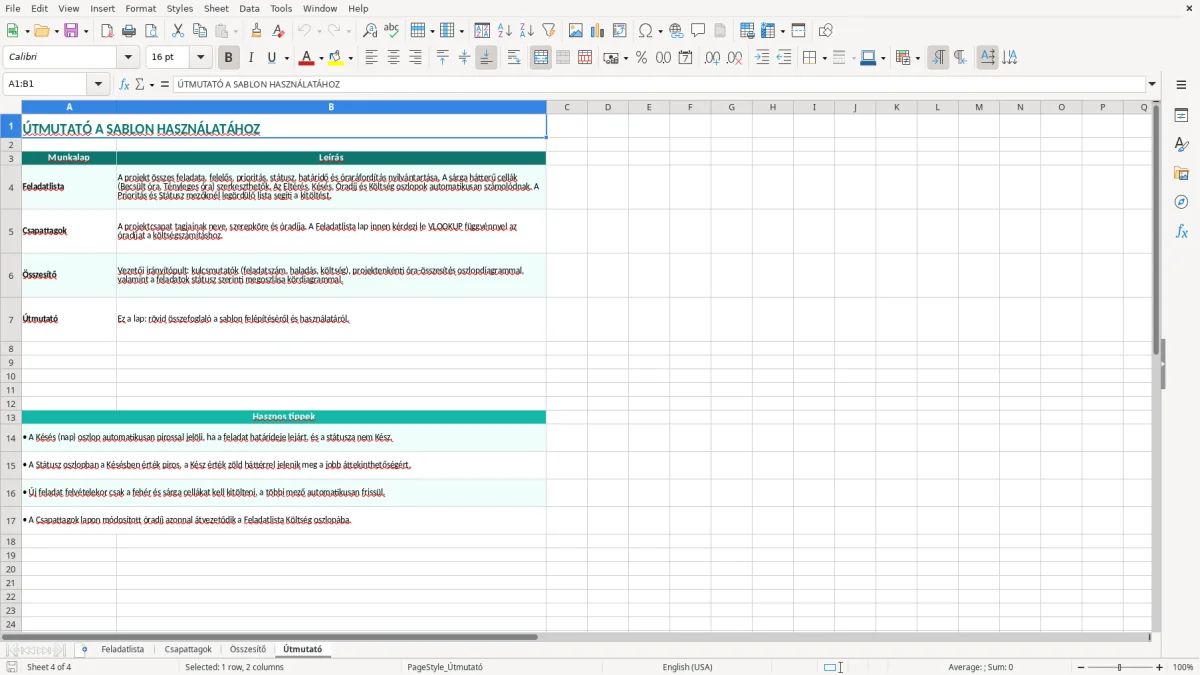Click Delete Decimal Place icon
The height and width of the screenshot is (675, 1200).
(x=735, y=58)
